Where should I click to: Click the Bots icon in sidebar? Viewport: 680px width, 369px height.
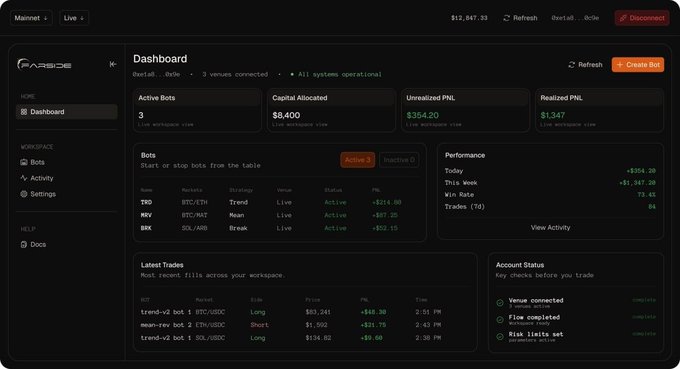[24, 162]
